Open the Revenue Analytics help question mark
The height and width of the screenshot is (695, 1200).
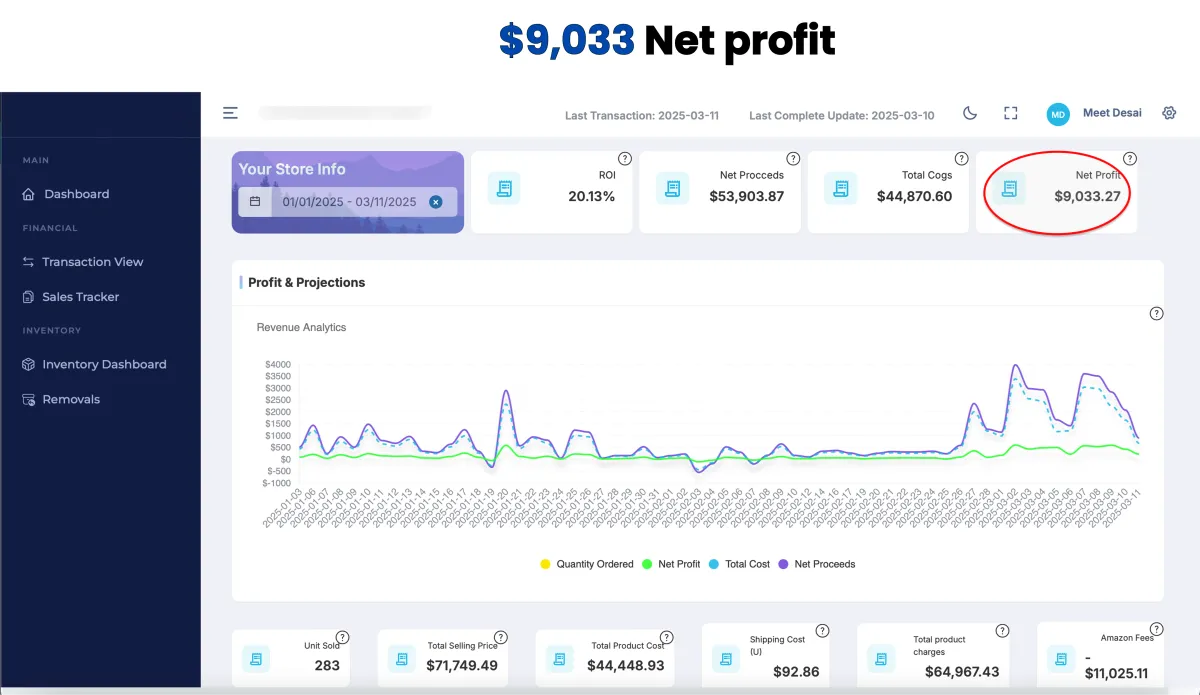point(1157,313)
